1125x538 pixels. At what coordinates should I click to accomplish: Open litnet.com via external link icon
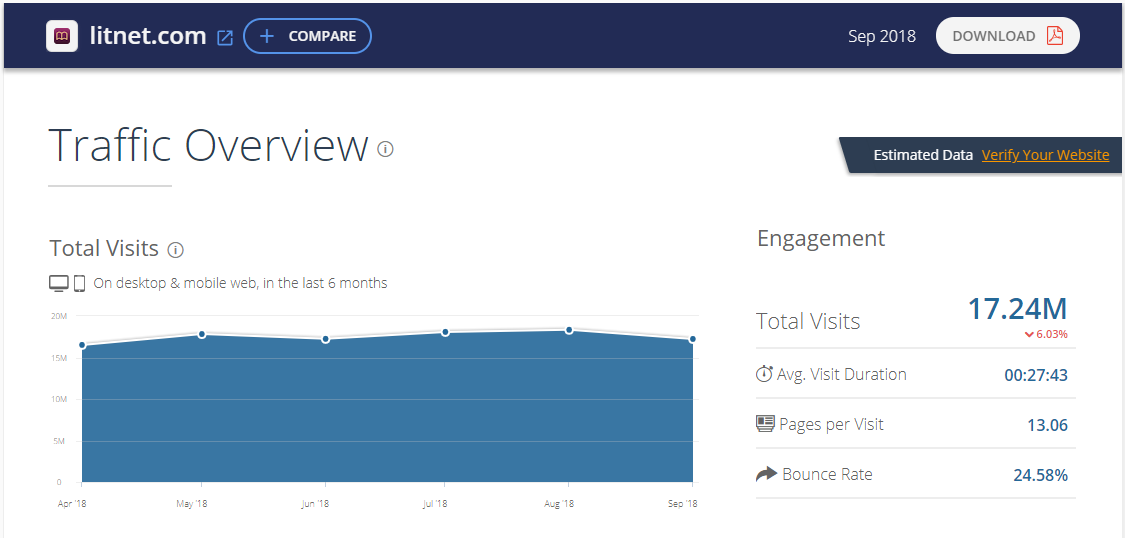coord(225,38)
